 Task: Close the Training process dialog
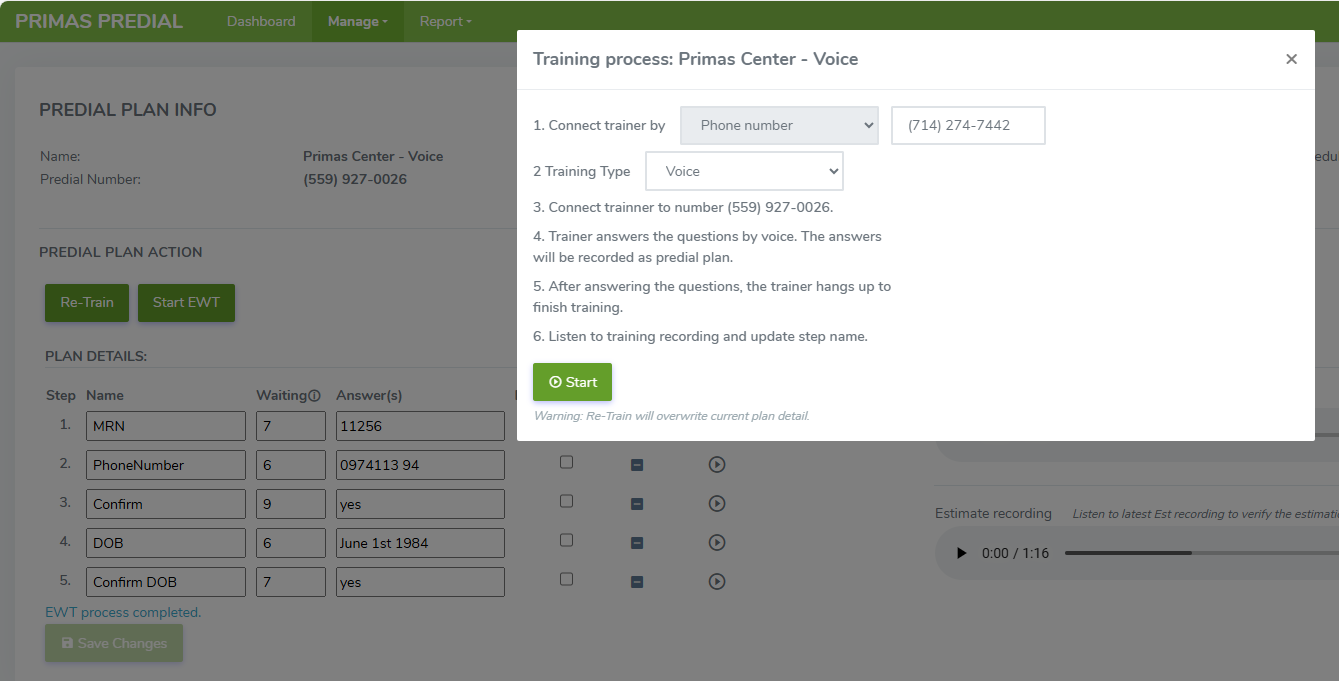[1291, 59]
